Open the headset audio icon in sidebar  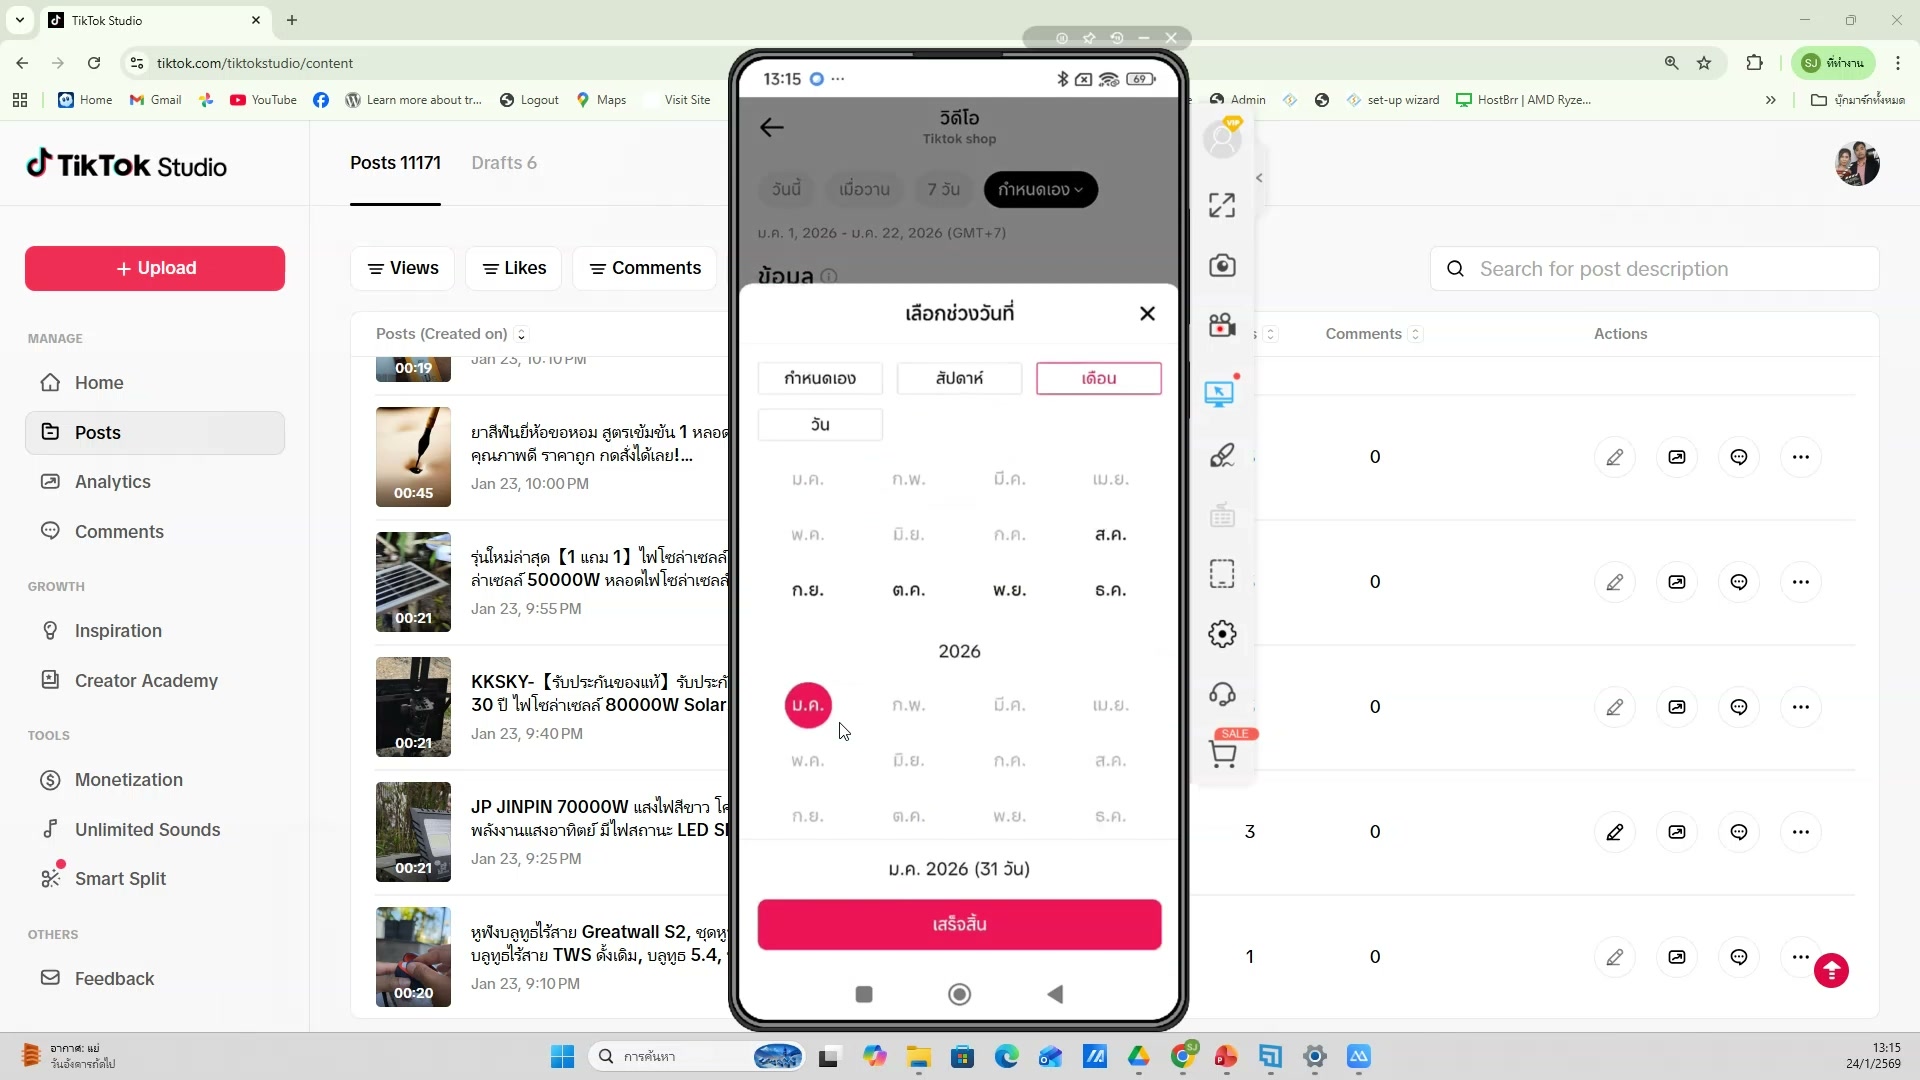tap(1223, 694)
